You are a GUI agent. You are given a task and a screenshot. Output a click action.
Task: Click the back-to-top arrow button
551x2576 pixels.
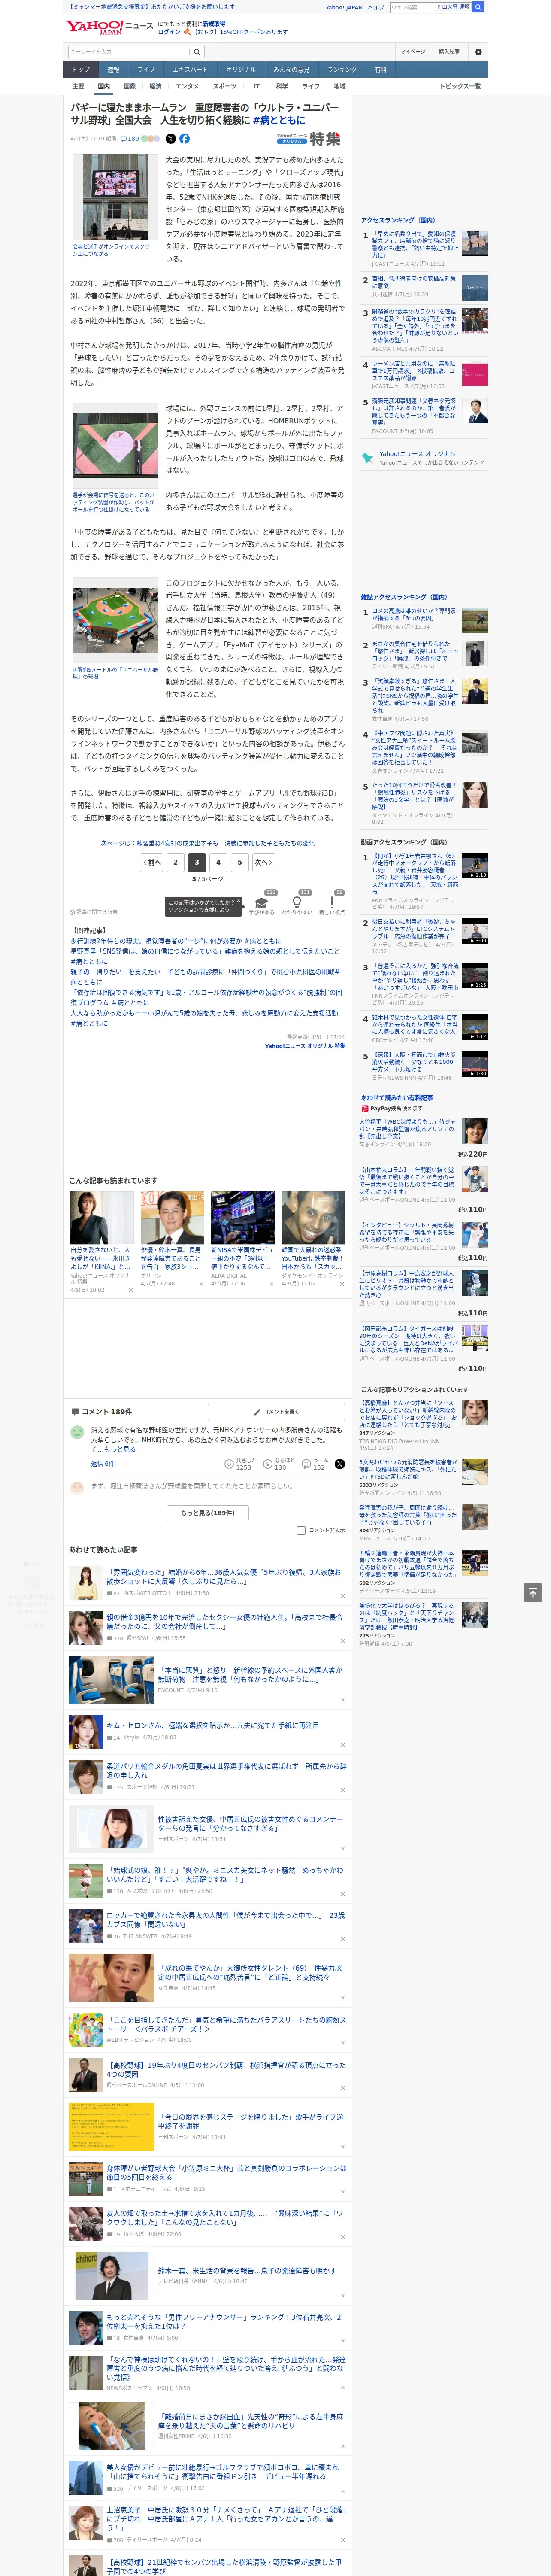point(533,1592)
